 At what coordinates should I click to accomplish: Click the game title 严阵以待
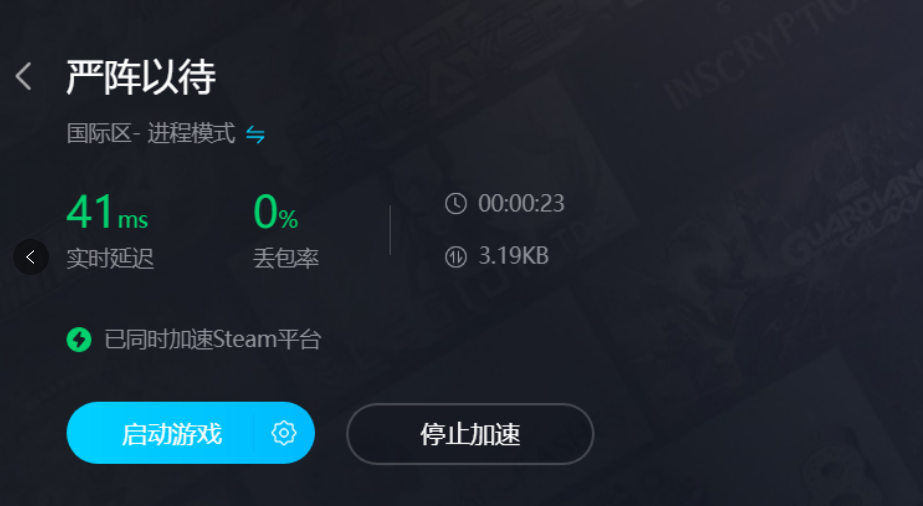[x=141, y=77]
